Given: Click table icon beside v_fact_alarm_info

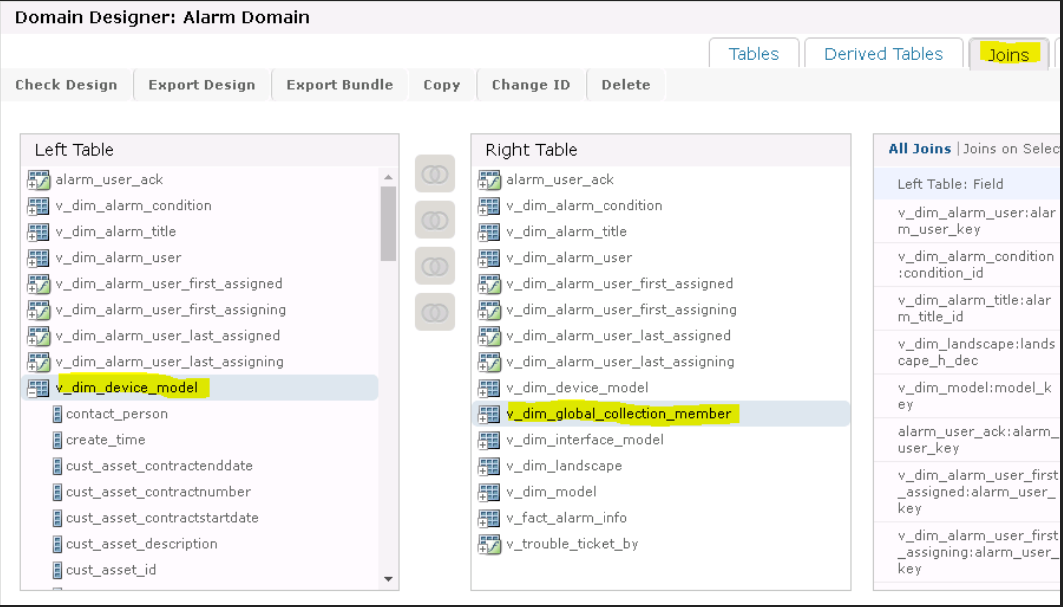Looking at the screenshot, I should [489, 518].
